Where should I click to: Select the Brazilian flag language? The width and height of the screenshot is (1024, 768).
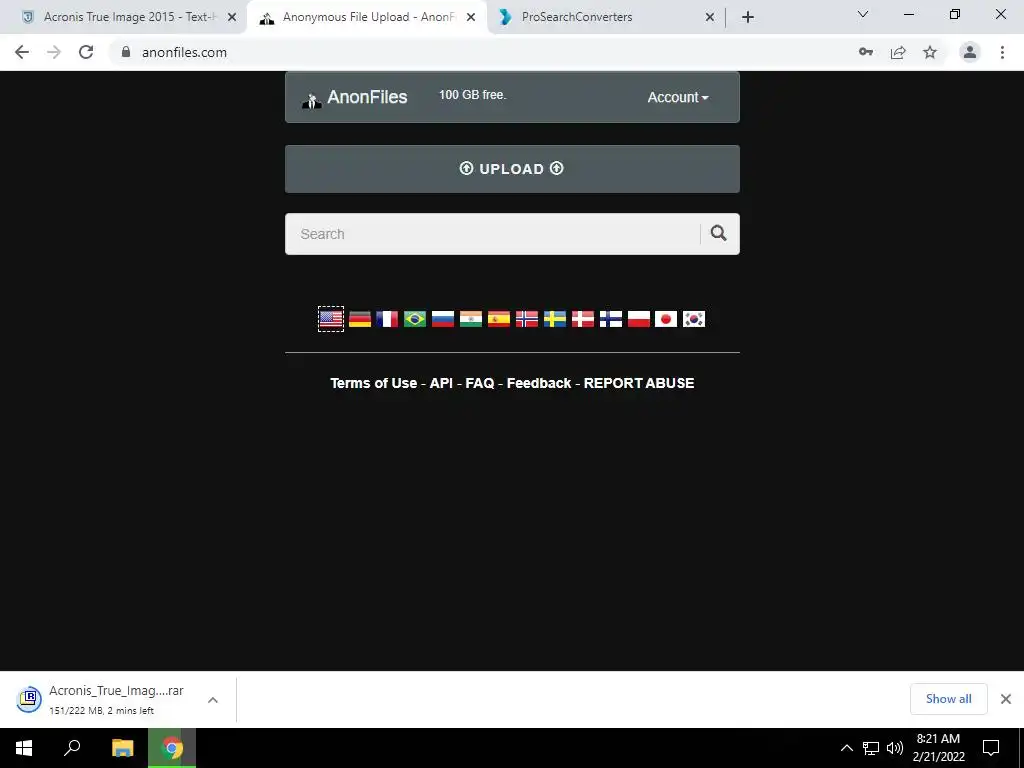click(x=415, y=319)
